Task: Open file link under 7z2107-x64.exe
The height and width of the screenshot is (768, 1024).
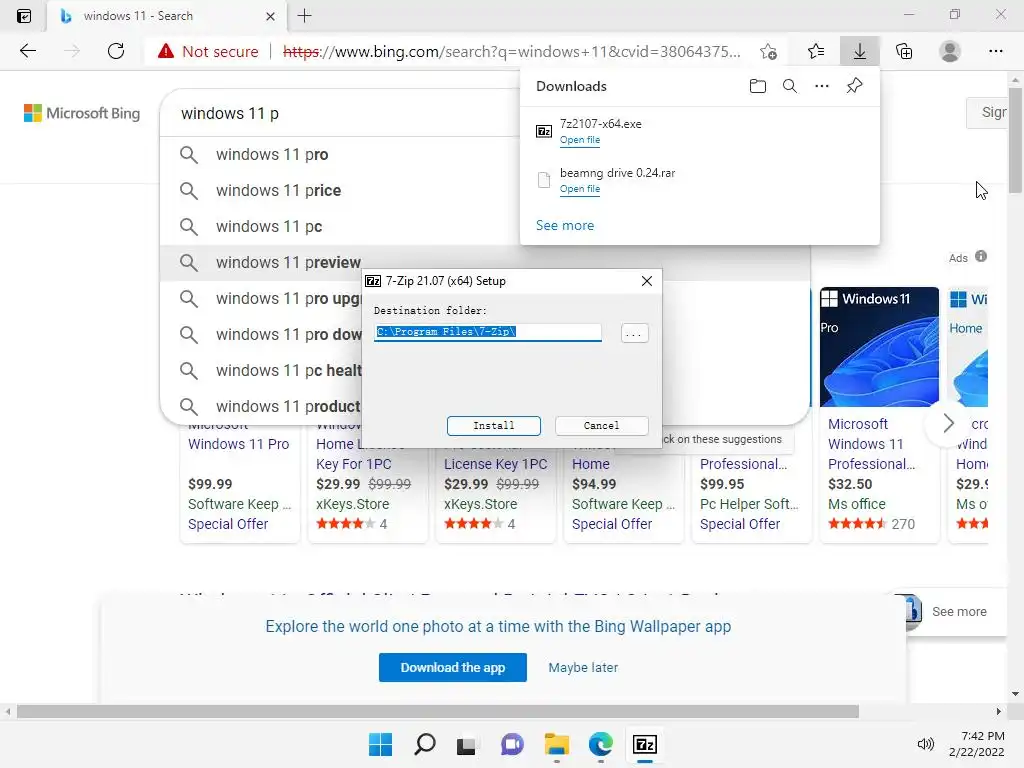Action: pyautogui.click(x=579, y=140)
